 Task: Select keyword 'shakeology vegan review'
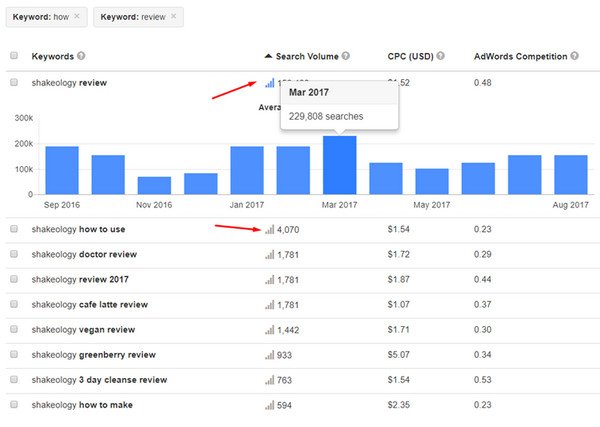(83, 329)
